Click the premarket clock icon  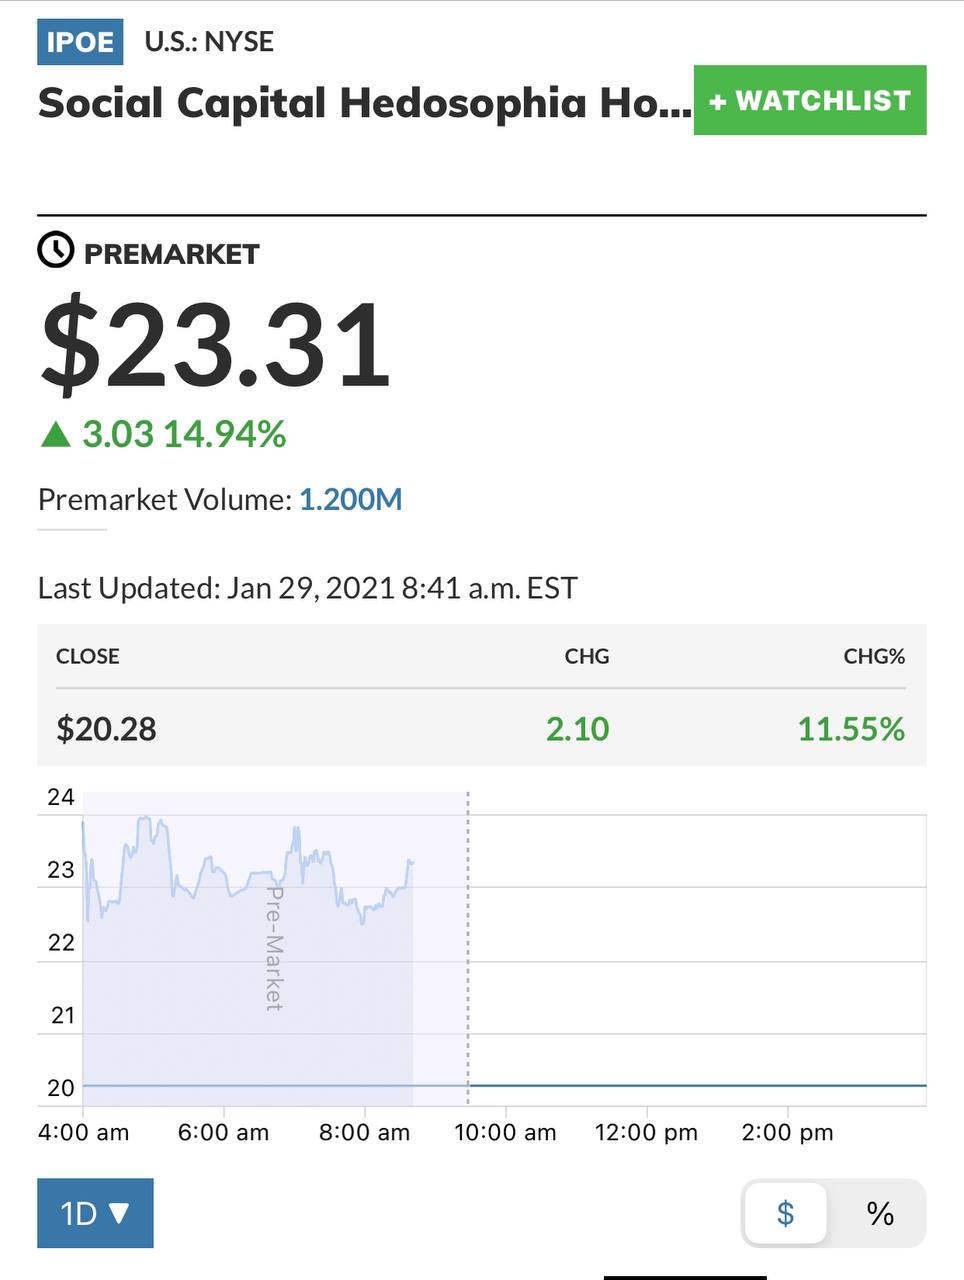click(x=56, y=250)
